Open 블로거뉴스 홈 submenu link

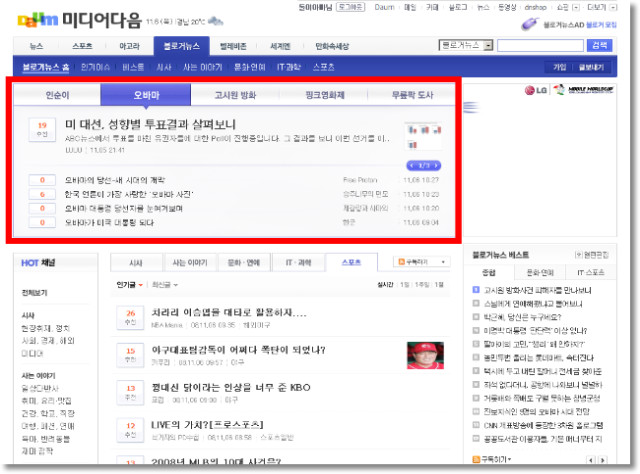click(x=45, y=67)
